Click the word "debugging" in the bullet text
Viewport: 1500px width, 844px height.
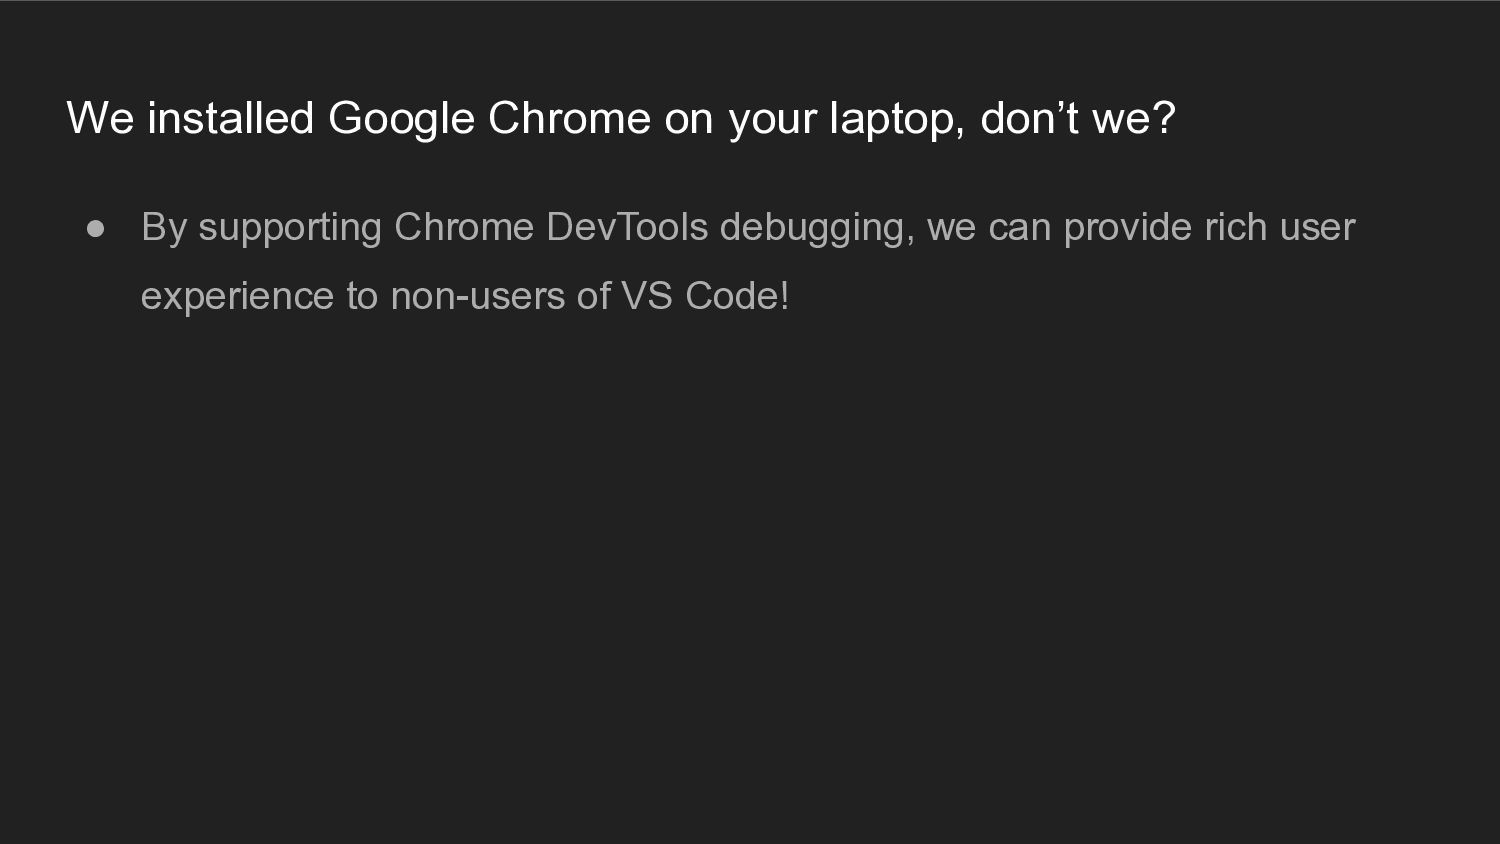tap(817, 227)
